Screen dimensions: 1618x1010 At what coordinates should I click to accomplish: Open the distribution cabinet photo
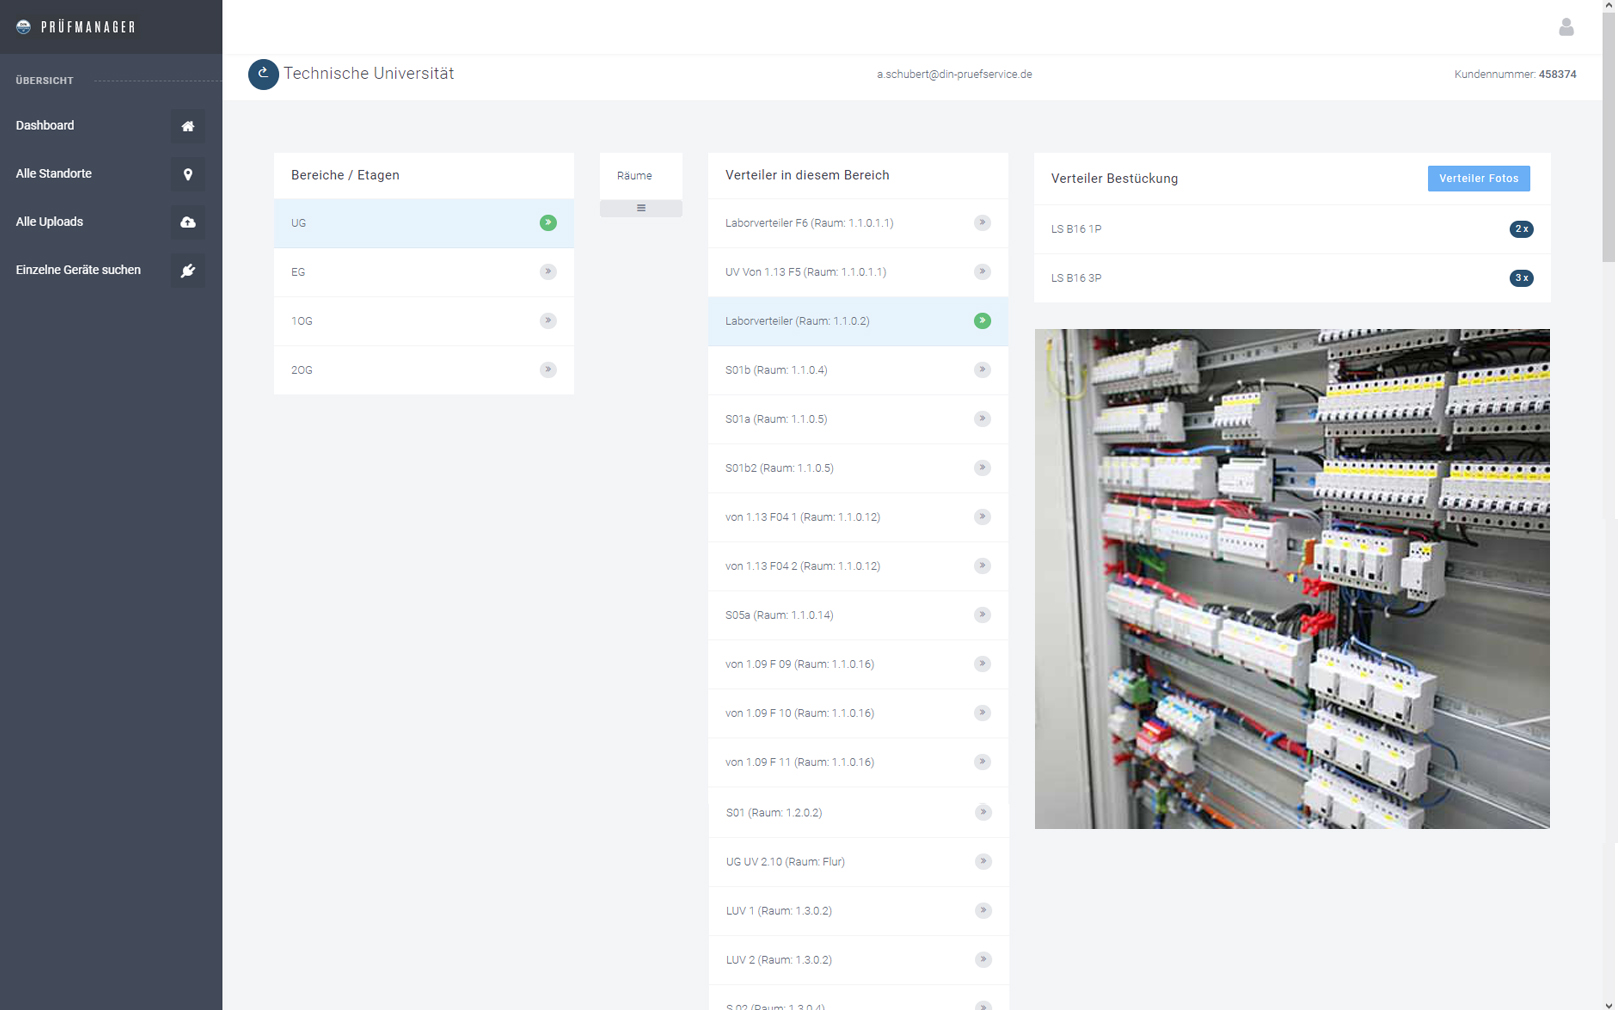coord(1291,578)
